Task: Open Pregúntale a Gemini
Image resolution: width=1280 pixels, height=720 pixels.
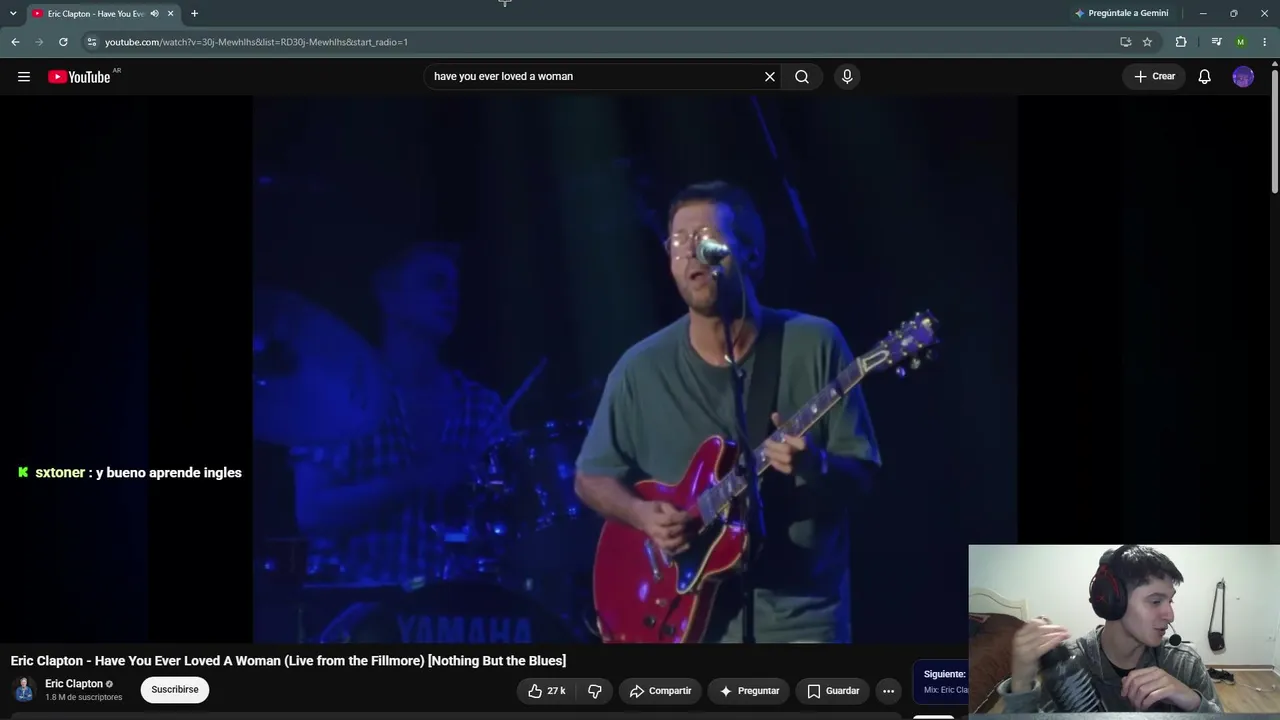Action: point(1121,14)
